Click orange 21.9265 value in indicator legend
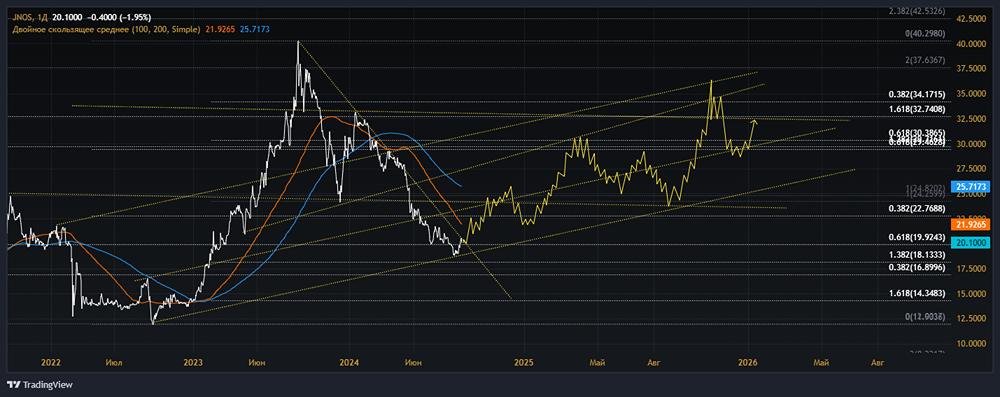This screenshot has height=397, width=1000. 220,29
